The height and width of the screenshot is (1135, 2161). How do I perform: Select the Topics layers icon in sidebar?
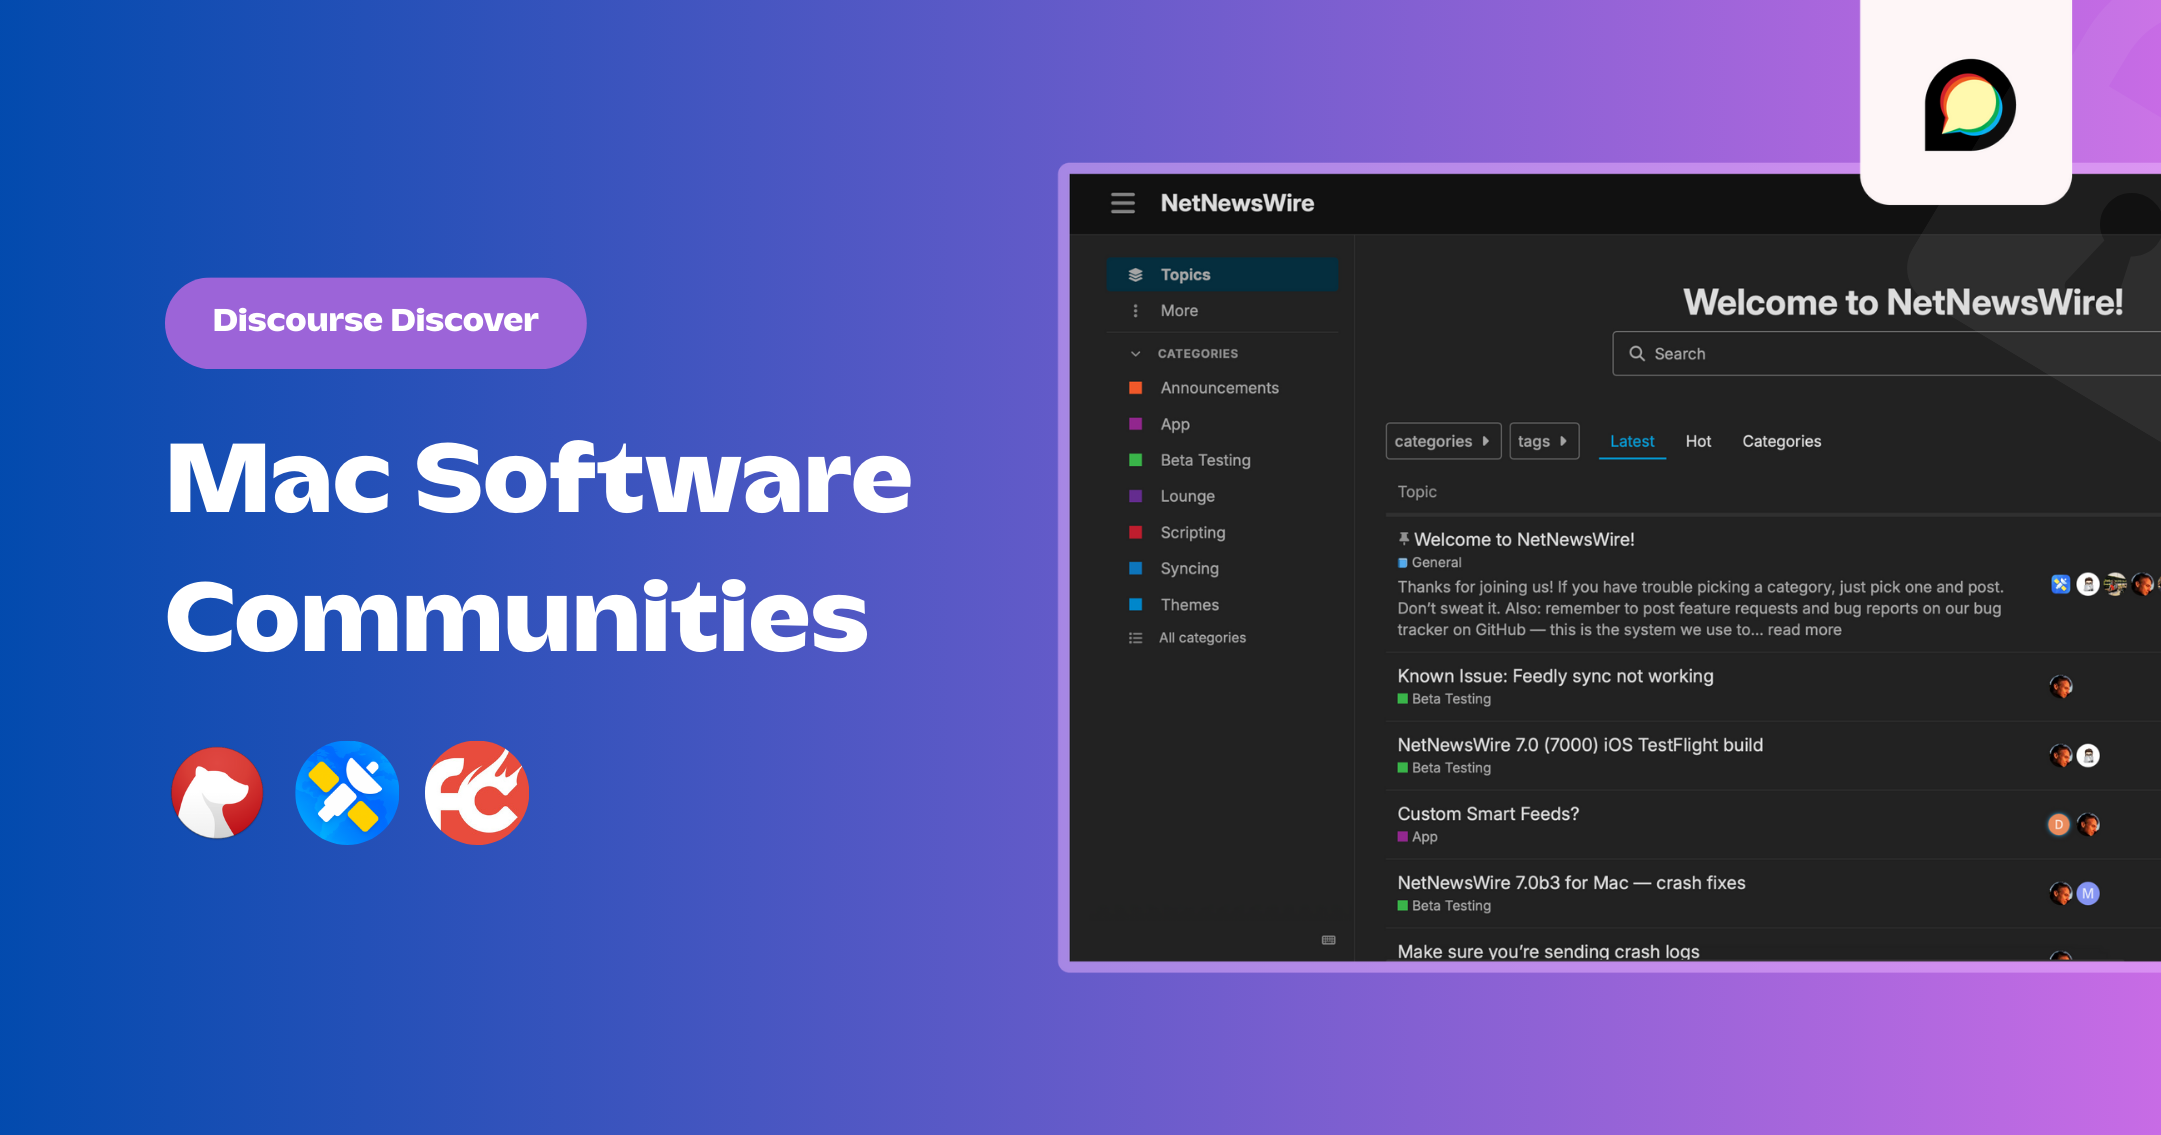click(1135, 274)
